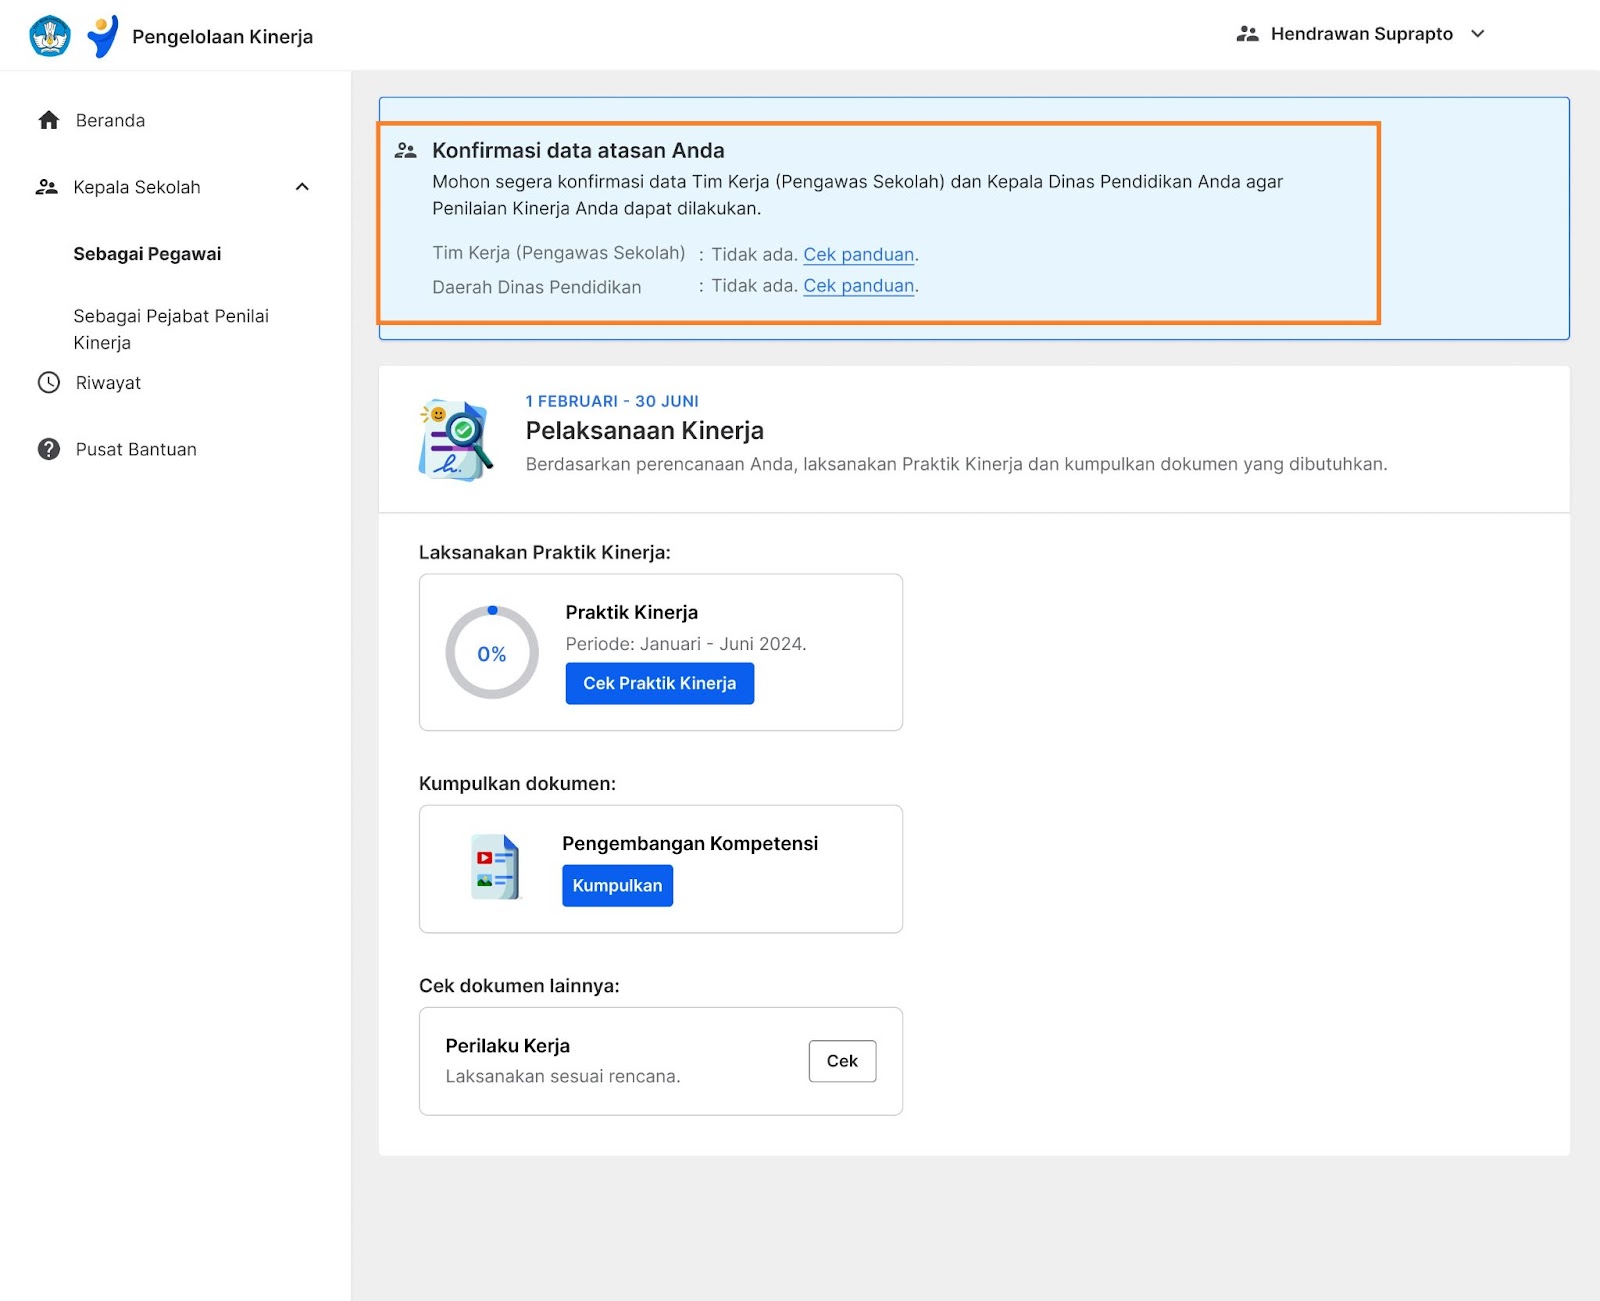Click the Beranda home icon
Screen dimensions: 1600x1301
(x=49, y=121)
